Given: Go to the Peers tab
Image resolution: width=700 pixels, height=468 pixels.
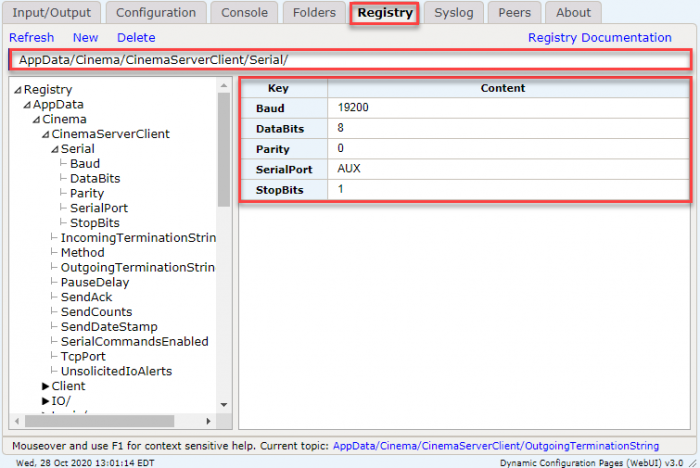Looking at the screenshot, I should pyautogui.click(x=514, y=13).
